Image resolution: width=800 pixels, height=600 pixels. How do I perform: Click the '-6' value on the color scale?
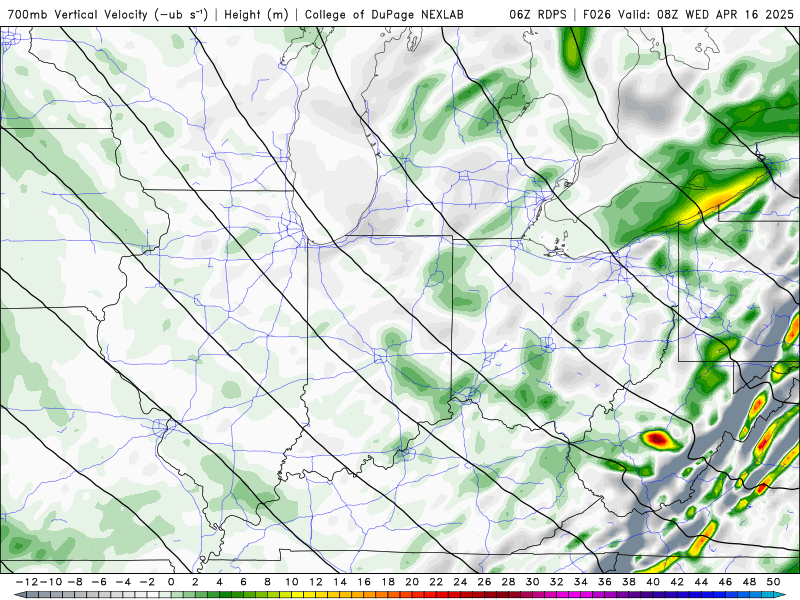[98, 582]
